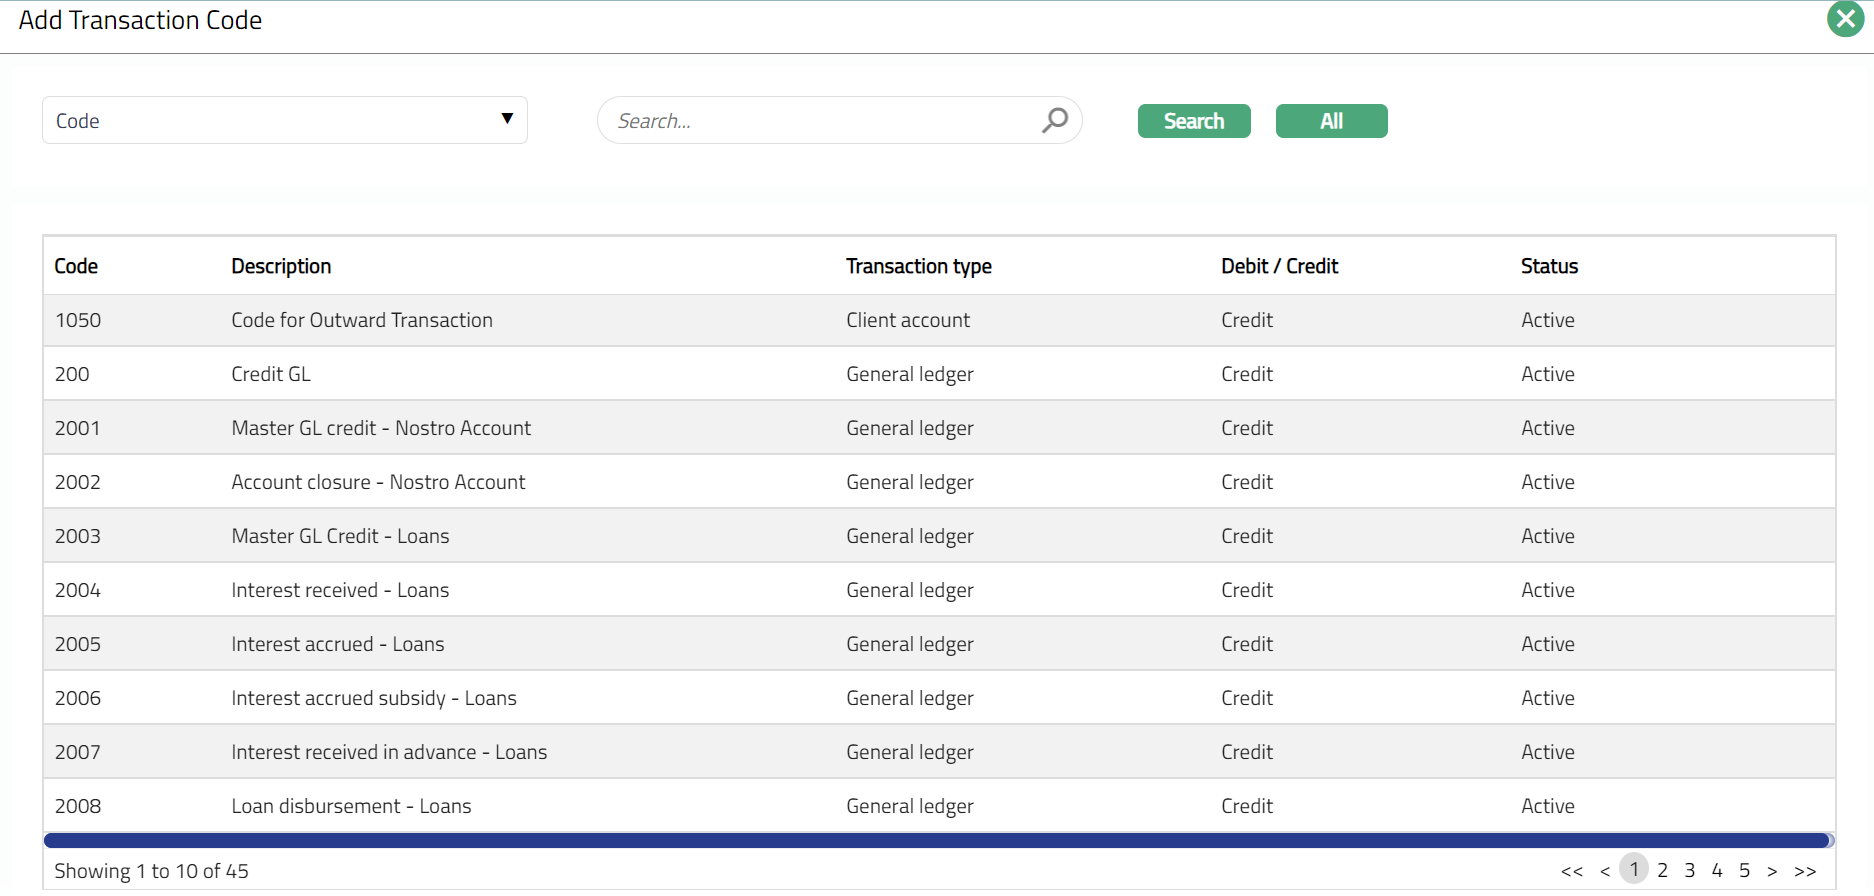Go to first page with << control
The width and height of the screenshot is (1874, 896).
pyautogui.click(x=1572, y=871)
